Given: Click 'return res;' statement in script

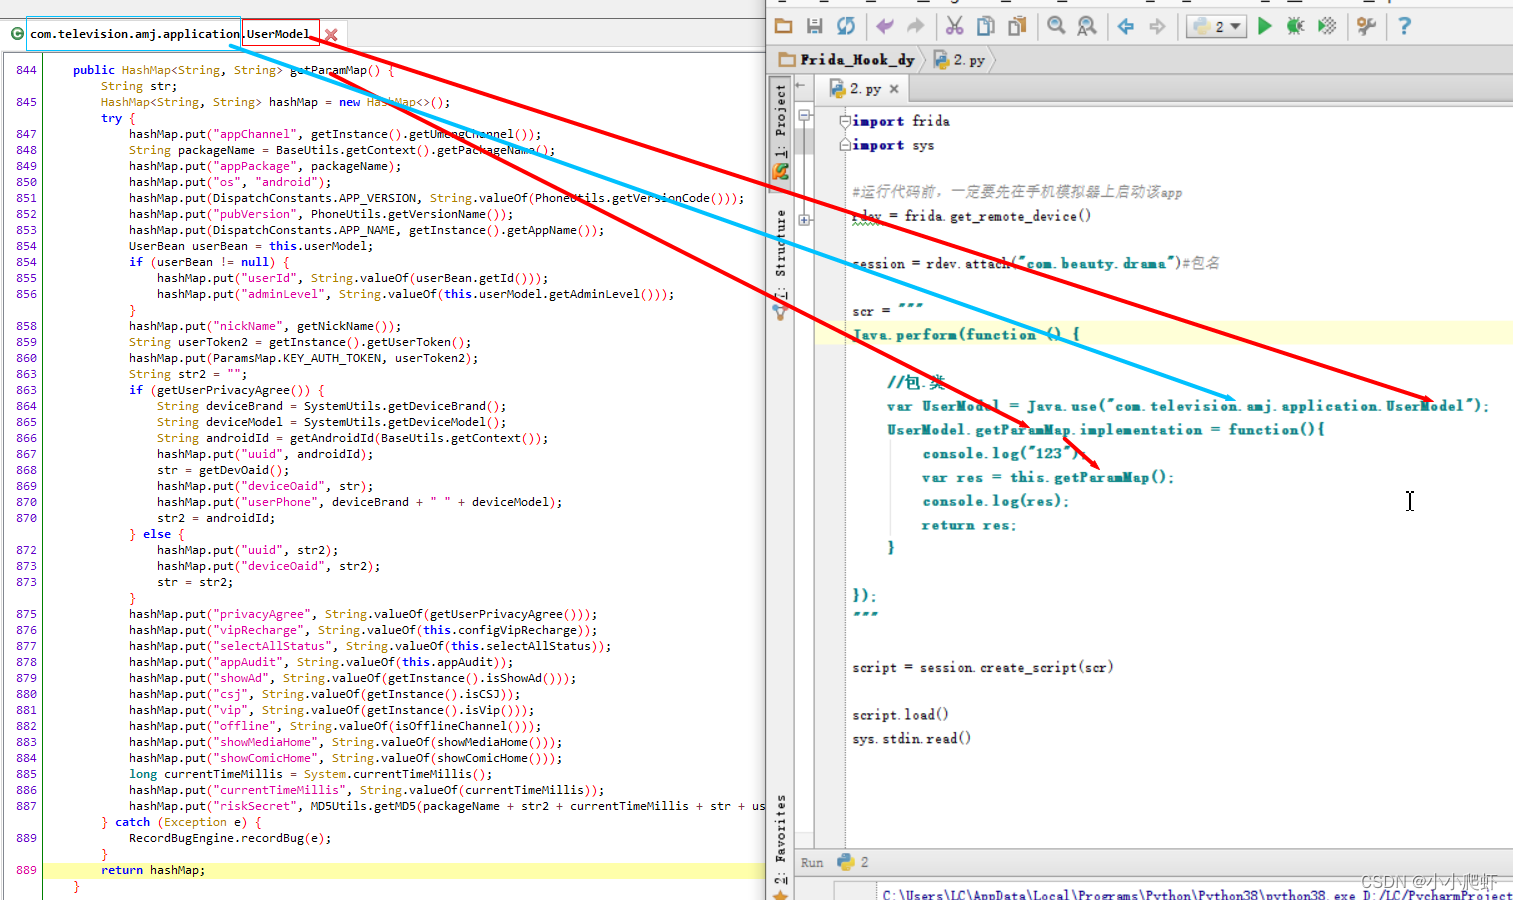Looking at the screenshot, I should coord(968,525).
